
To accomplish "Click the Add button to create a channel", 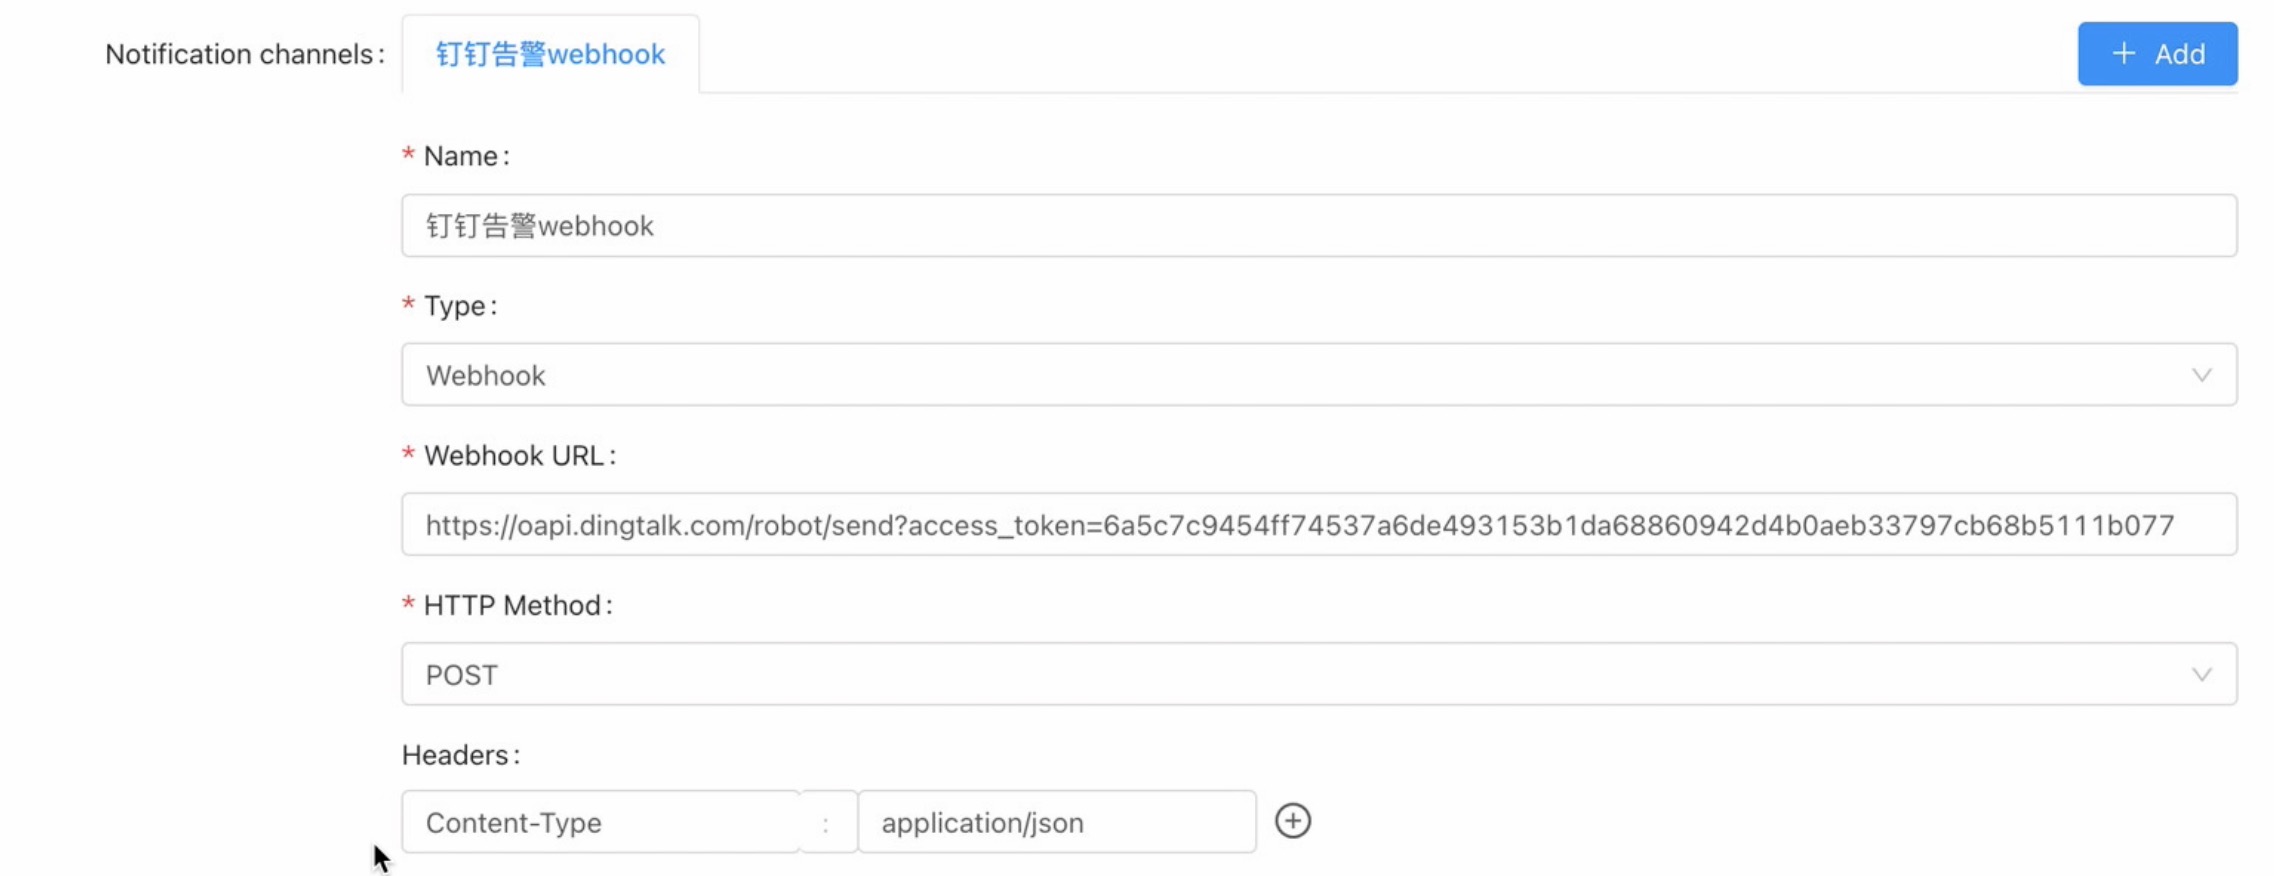I will coord(2157,54).
